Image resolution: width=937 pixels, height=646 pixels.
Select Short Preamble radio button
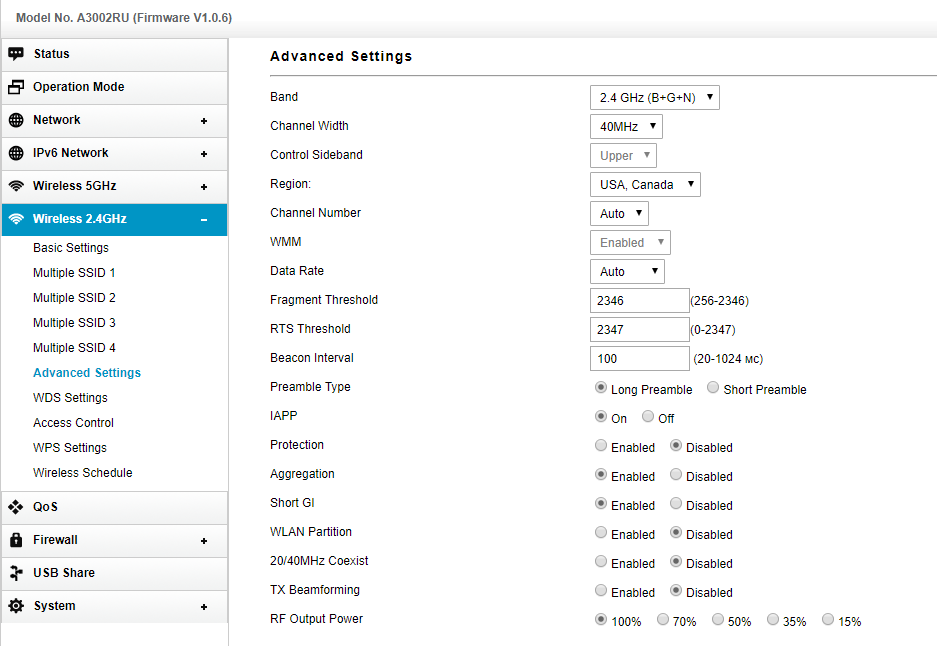[x=713, y=387]
